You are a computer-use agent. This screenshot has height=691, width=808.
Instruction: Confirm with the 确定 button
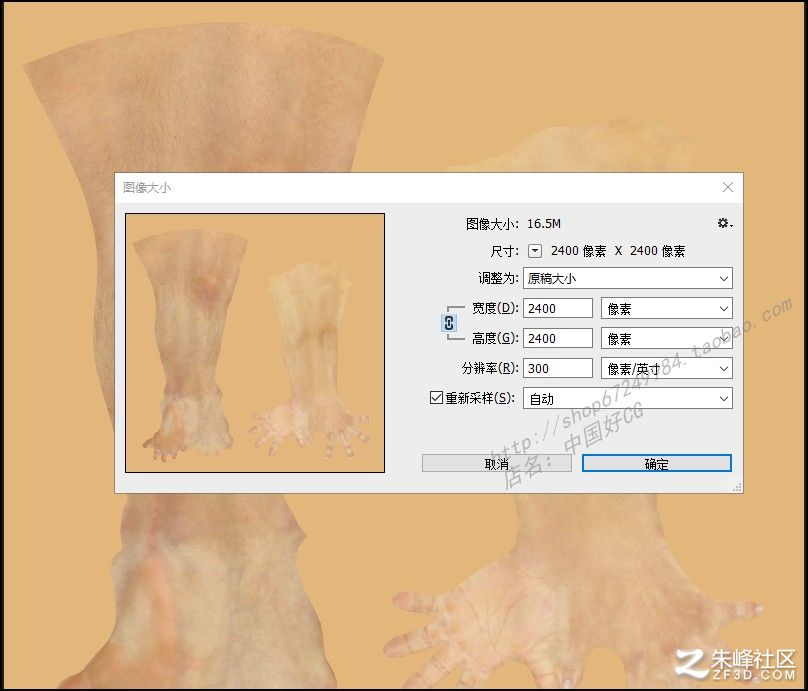tap(656, 463)
